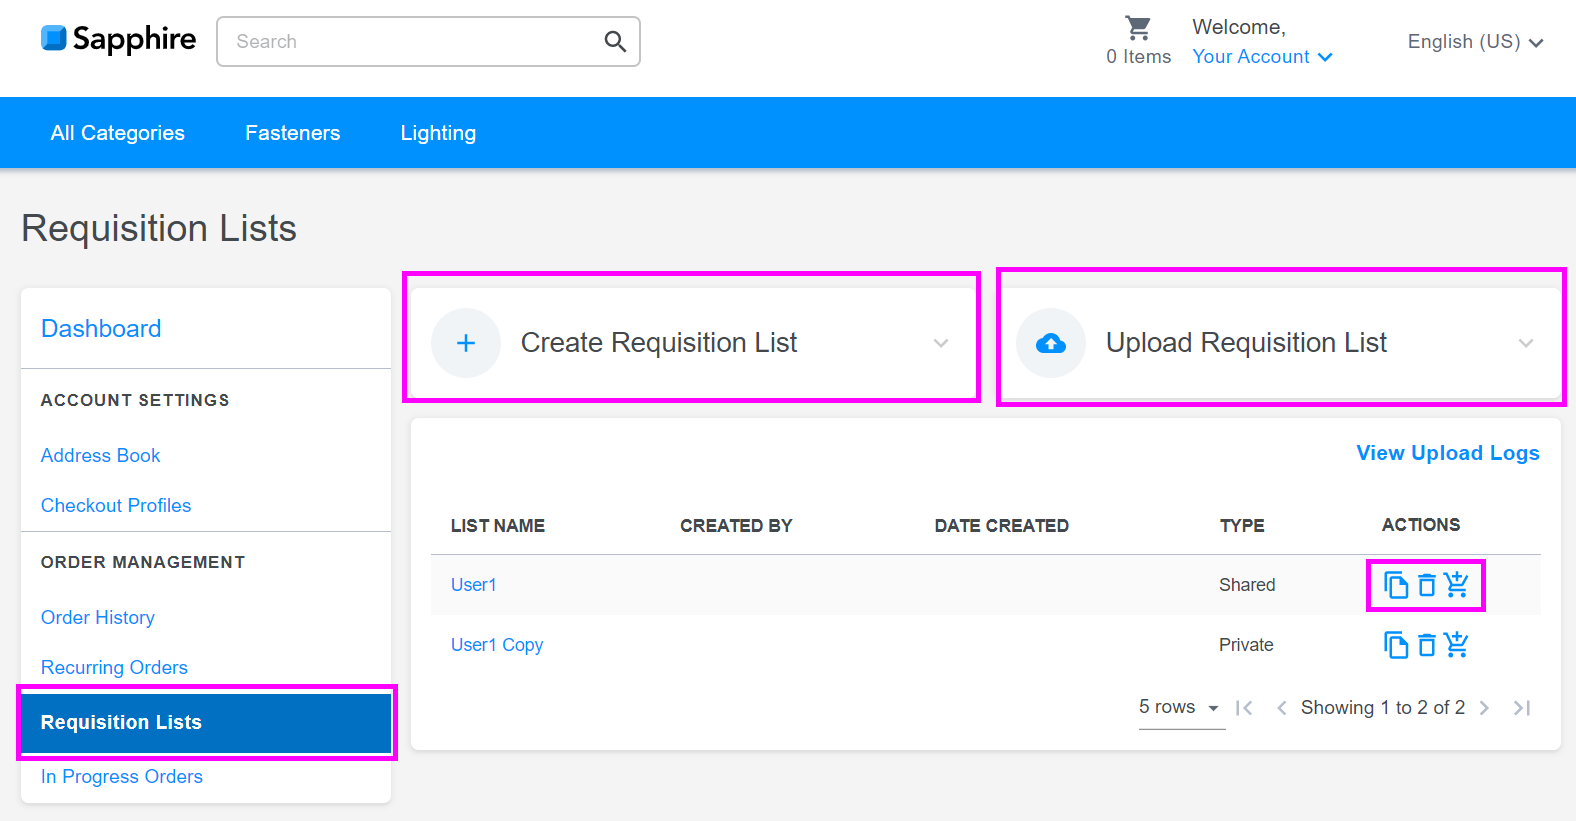Image resolution: width=1576 pixels, height=821 pixels.
Task: Copy the User1 Copy list
Action: (1395, 645)
